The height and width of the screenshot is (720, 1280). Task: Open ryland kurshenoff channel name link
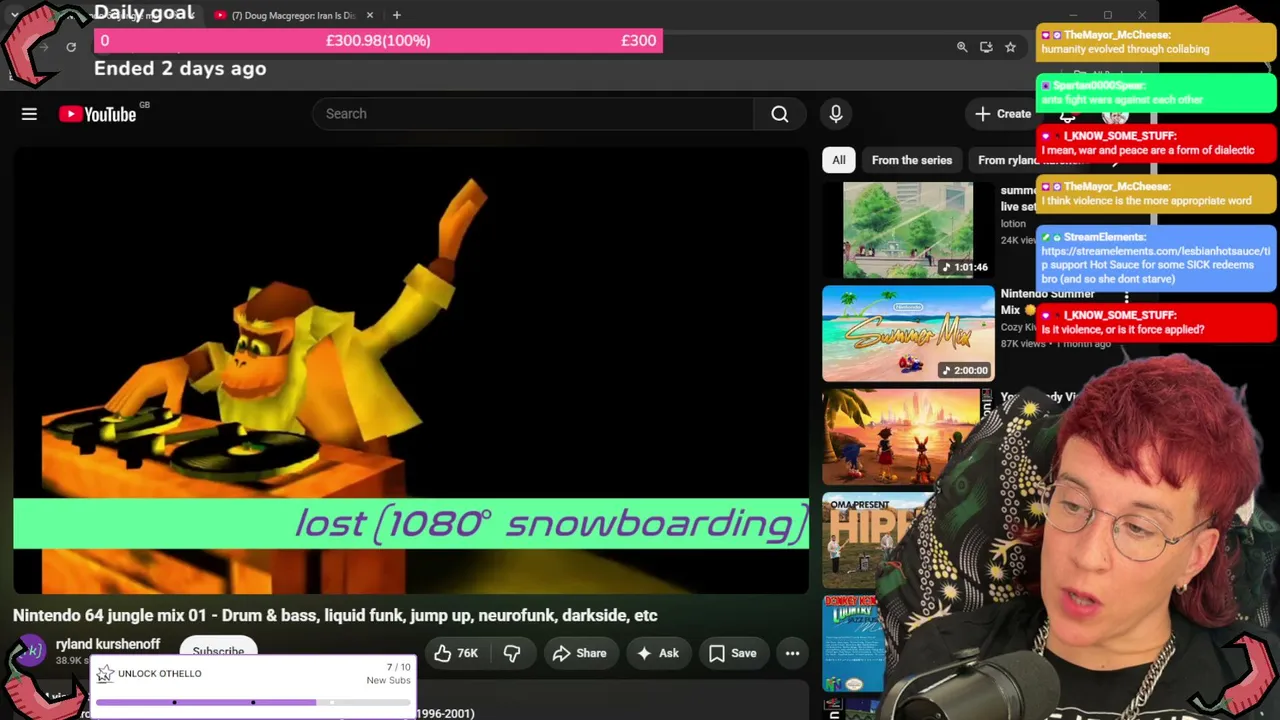(108, 644)
